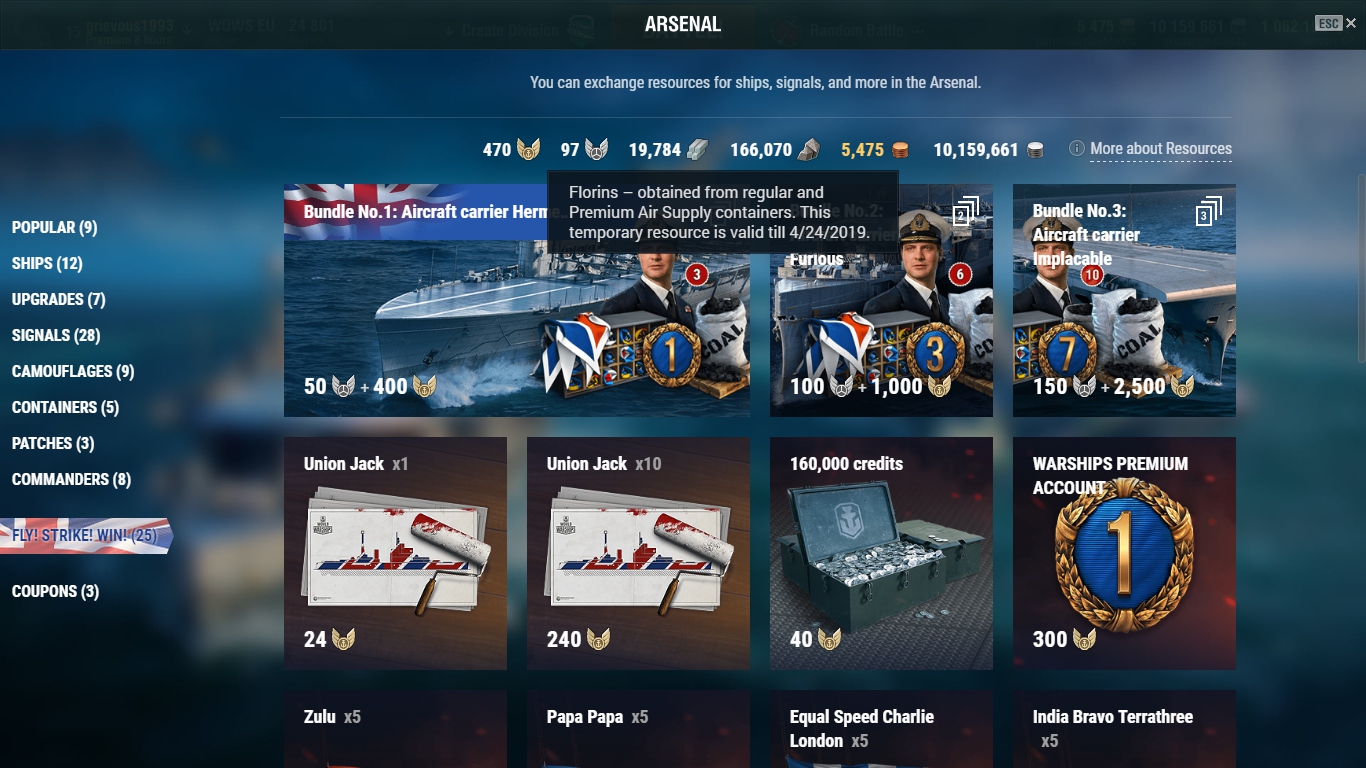Open the CAMOUFLAGES (9) category
Image resolution: width=1366 pixels, height=768 pixels.
click(x=73, y=372)
